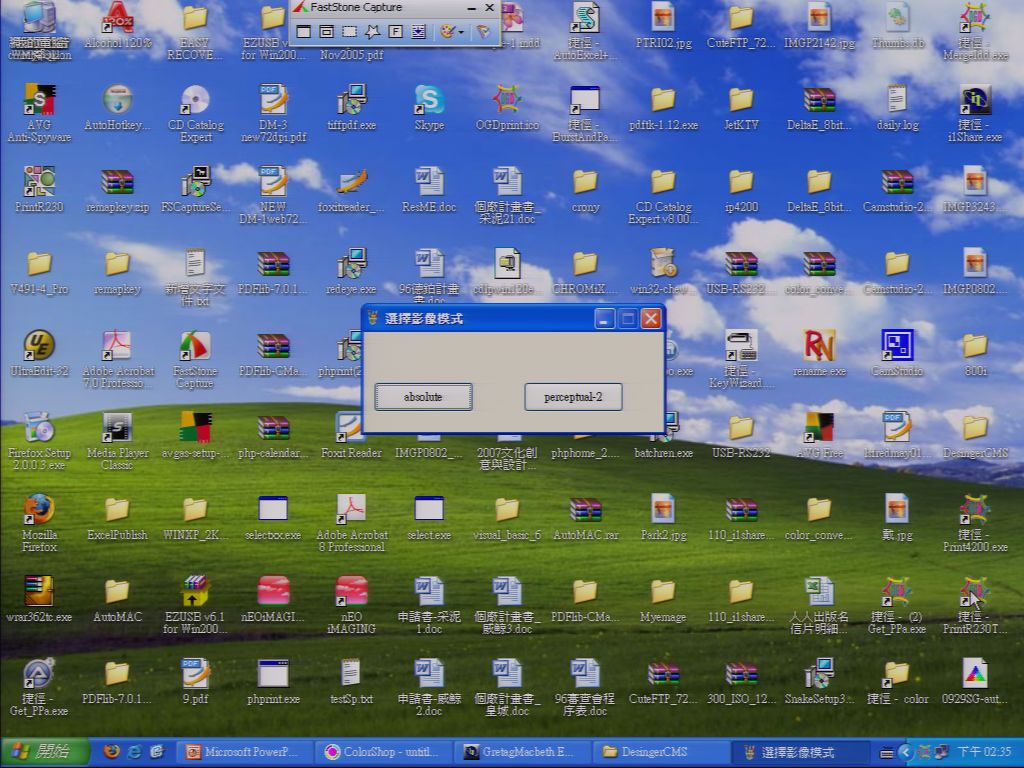Expand the FastStone output palette dropdown arrow
The height and width of the screenshot is (768, 1024).
(x=461, y=32)
